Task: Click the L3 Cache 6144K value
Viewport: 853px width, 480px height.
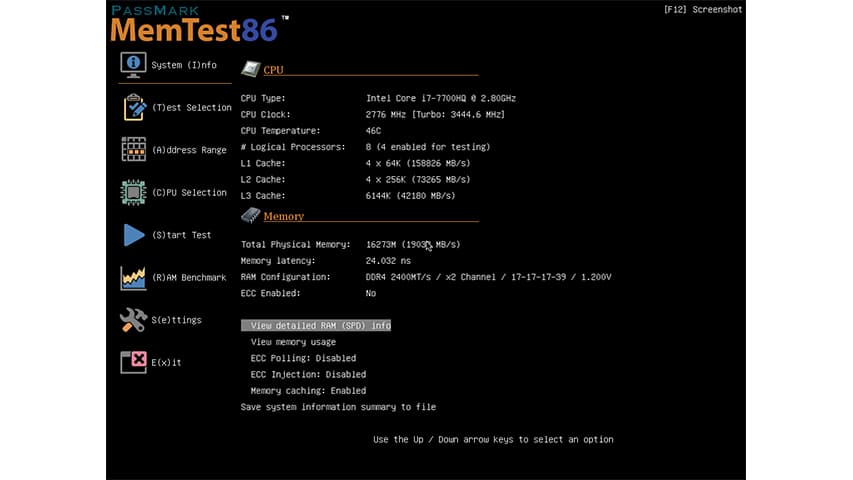Action: pos(410,196)
